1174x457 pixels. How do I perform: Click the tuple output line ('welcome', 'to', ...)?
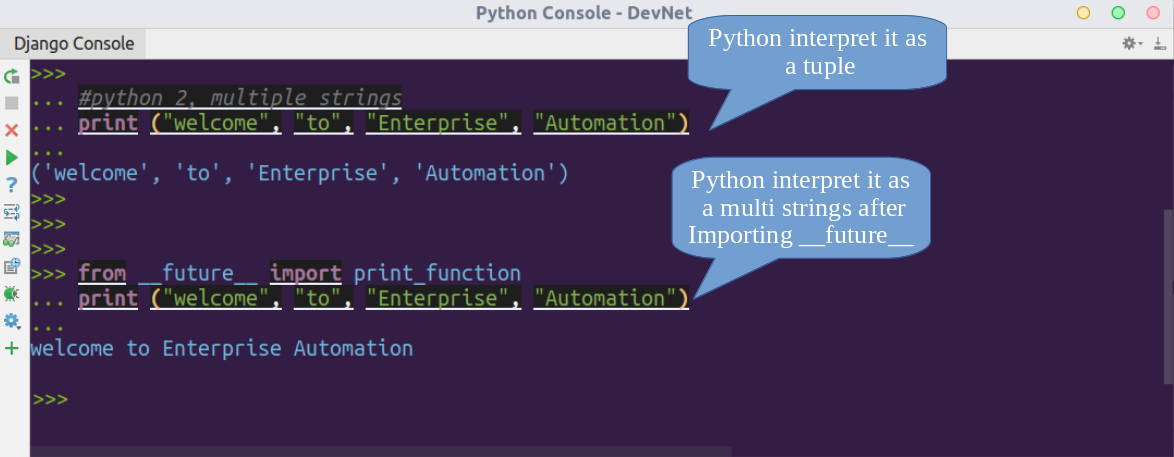coord(299,173)
